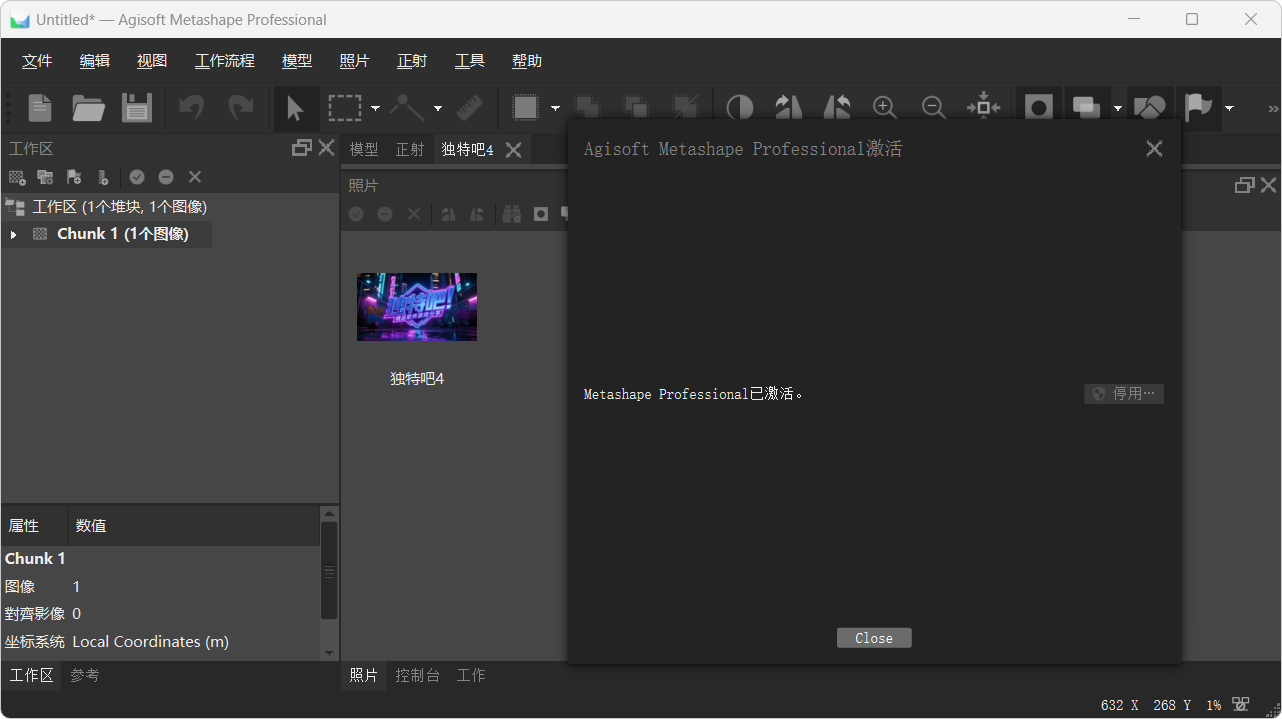The width and height of the screenshot is (1282, 719).
Task: Add a chunk from the workspace toolbar
Action: point(17,177)
